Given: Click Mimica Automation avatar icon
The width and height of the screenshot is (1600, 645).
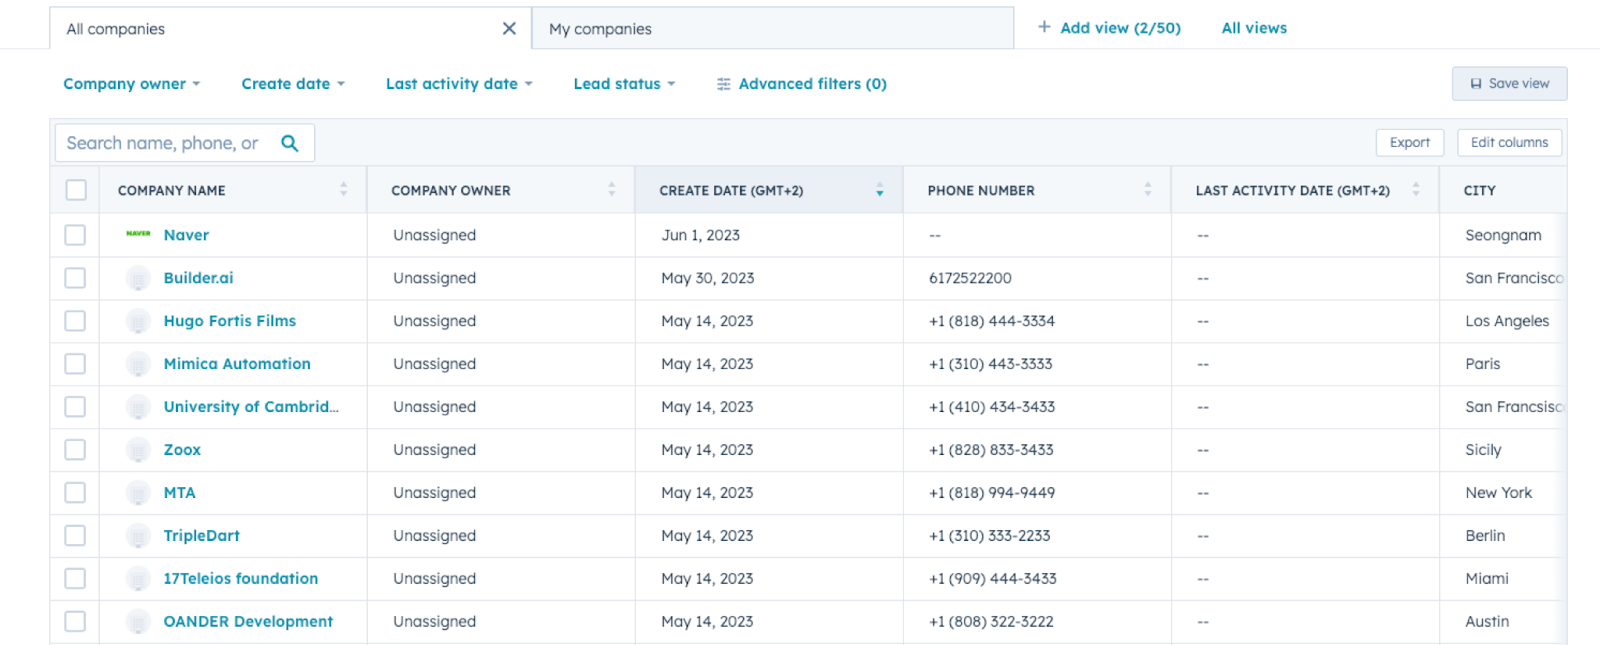Looking at the screenshot, I should [x=139, y=364].
